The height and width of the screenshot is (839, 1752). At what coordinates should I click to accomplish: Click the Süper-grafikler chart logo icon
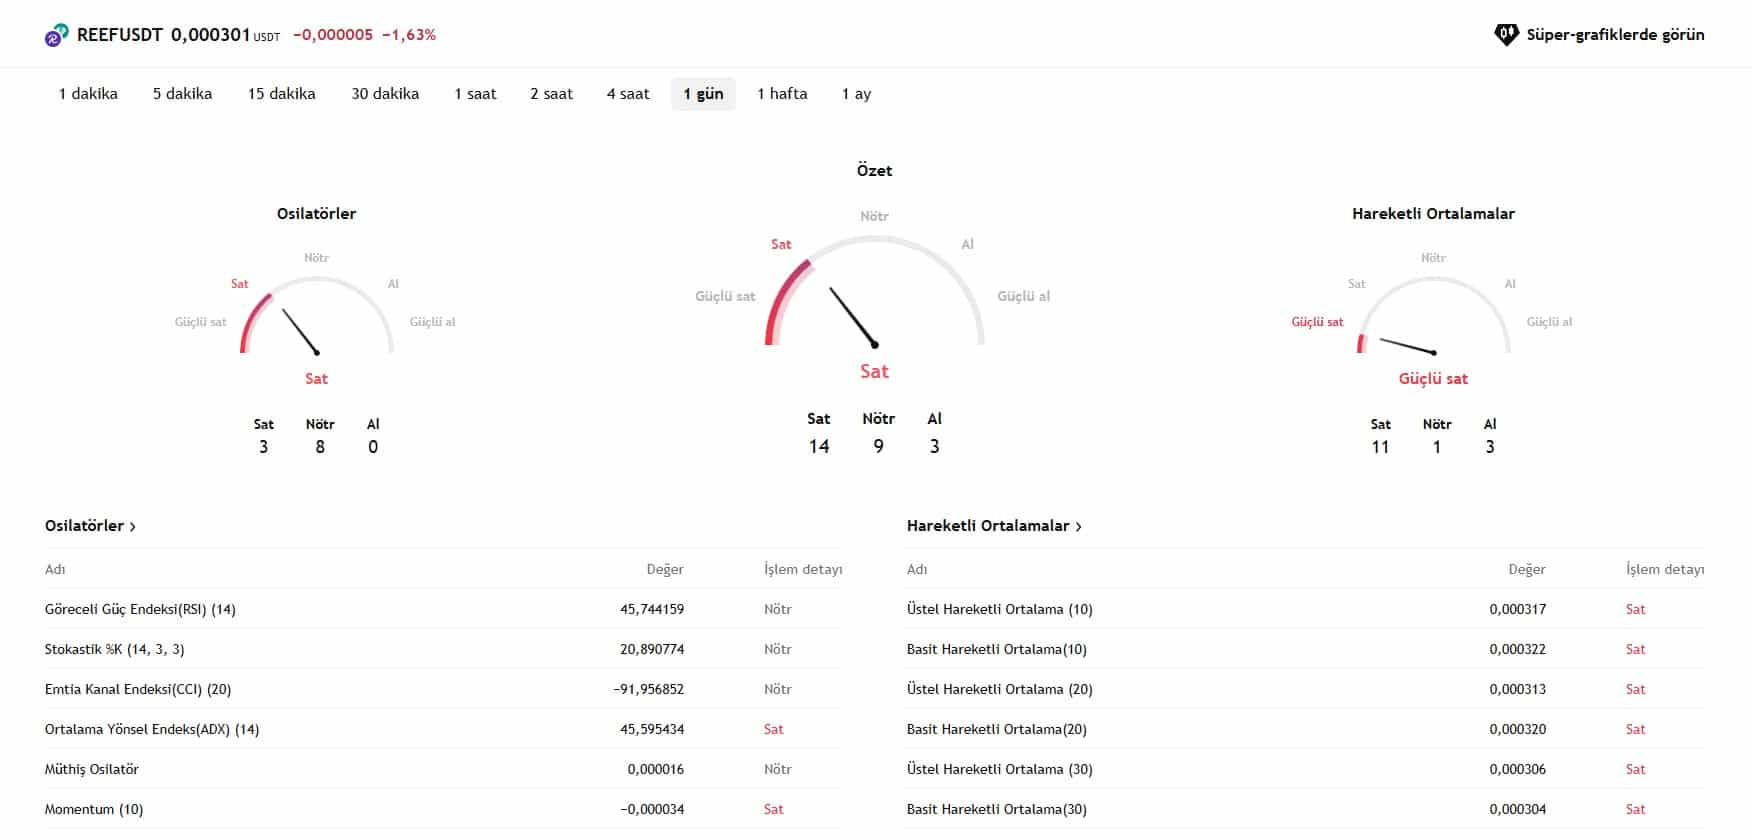[1506, 35]
